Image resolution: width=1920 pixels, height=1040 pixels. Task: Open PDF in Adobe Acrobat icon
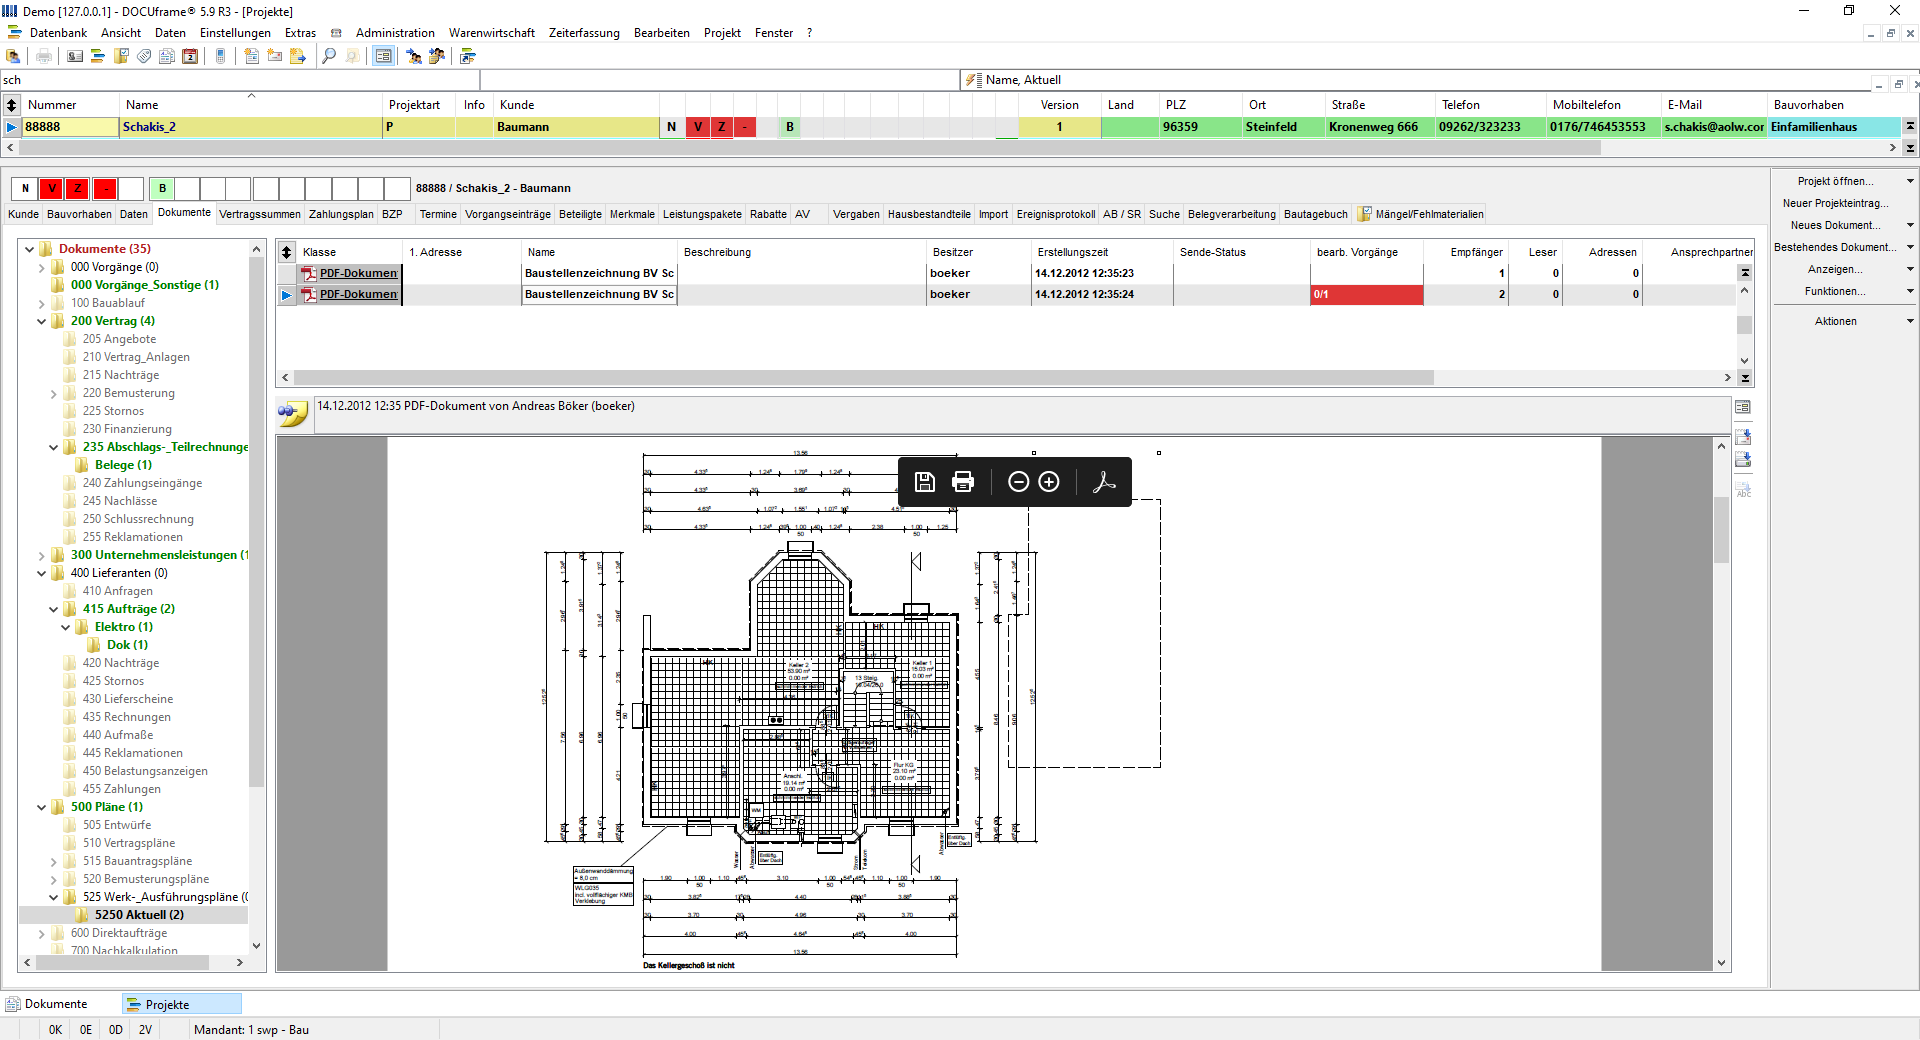click(x=1104, y=482)
